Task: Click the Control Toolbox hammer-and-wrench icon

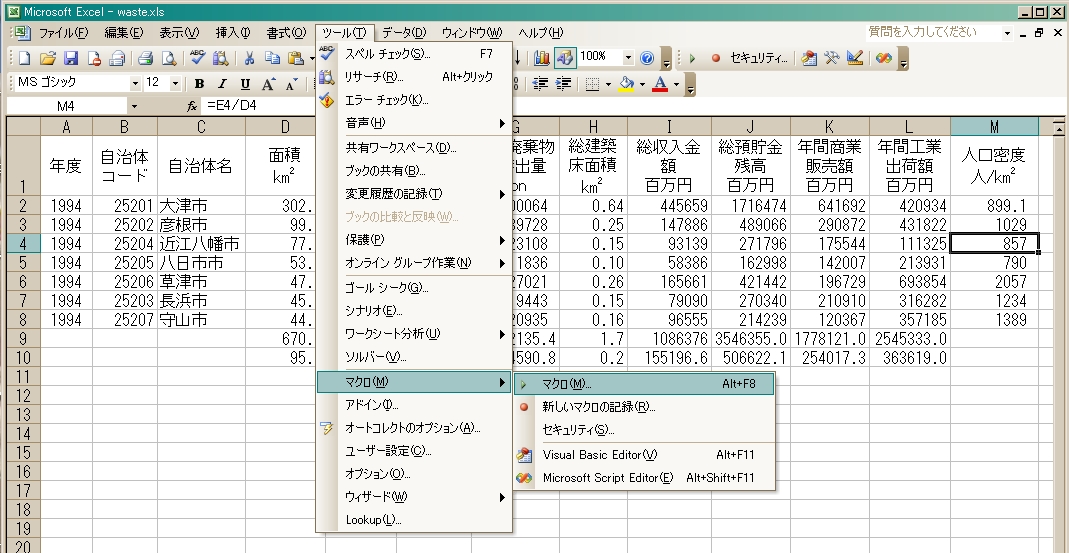Action: coord(832,59)
